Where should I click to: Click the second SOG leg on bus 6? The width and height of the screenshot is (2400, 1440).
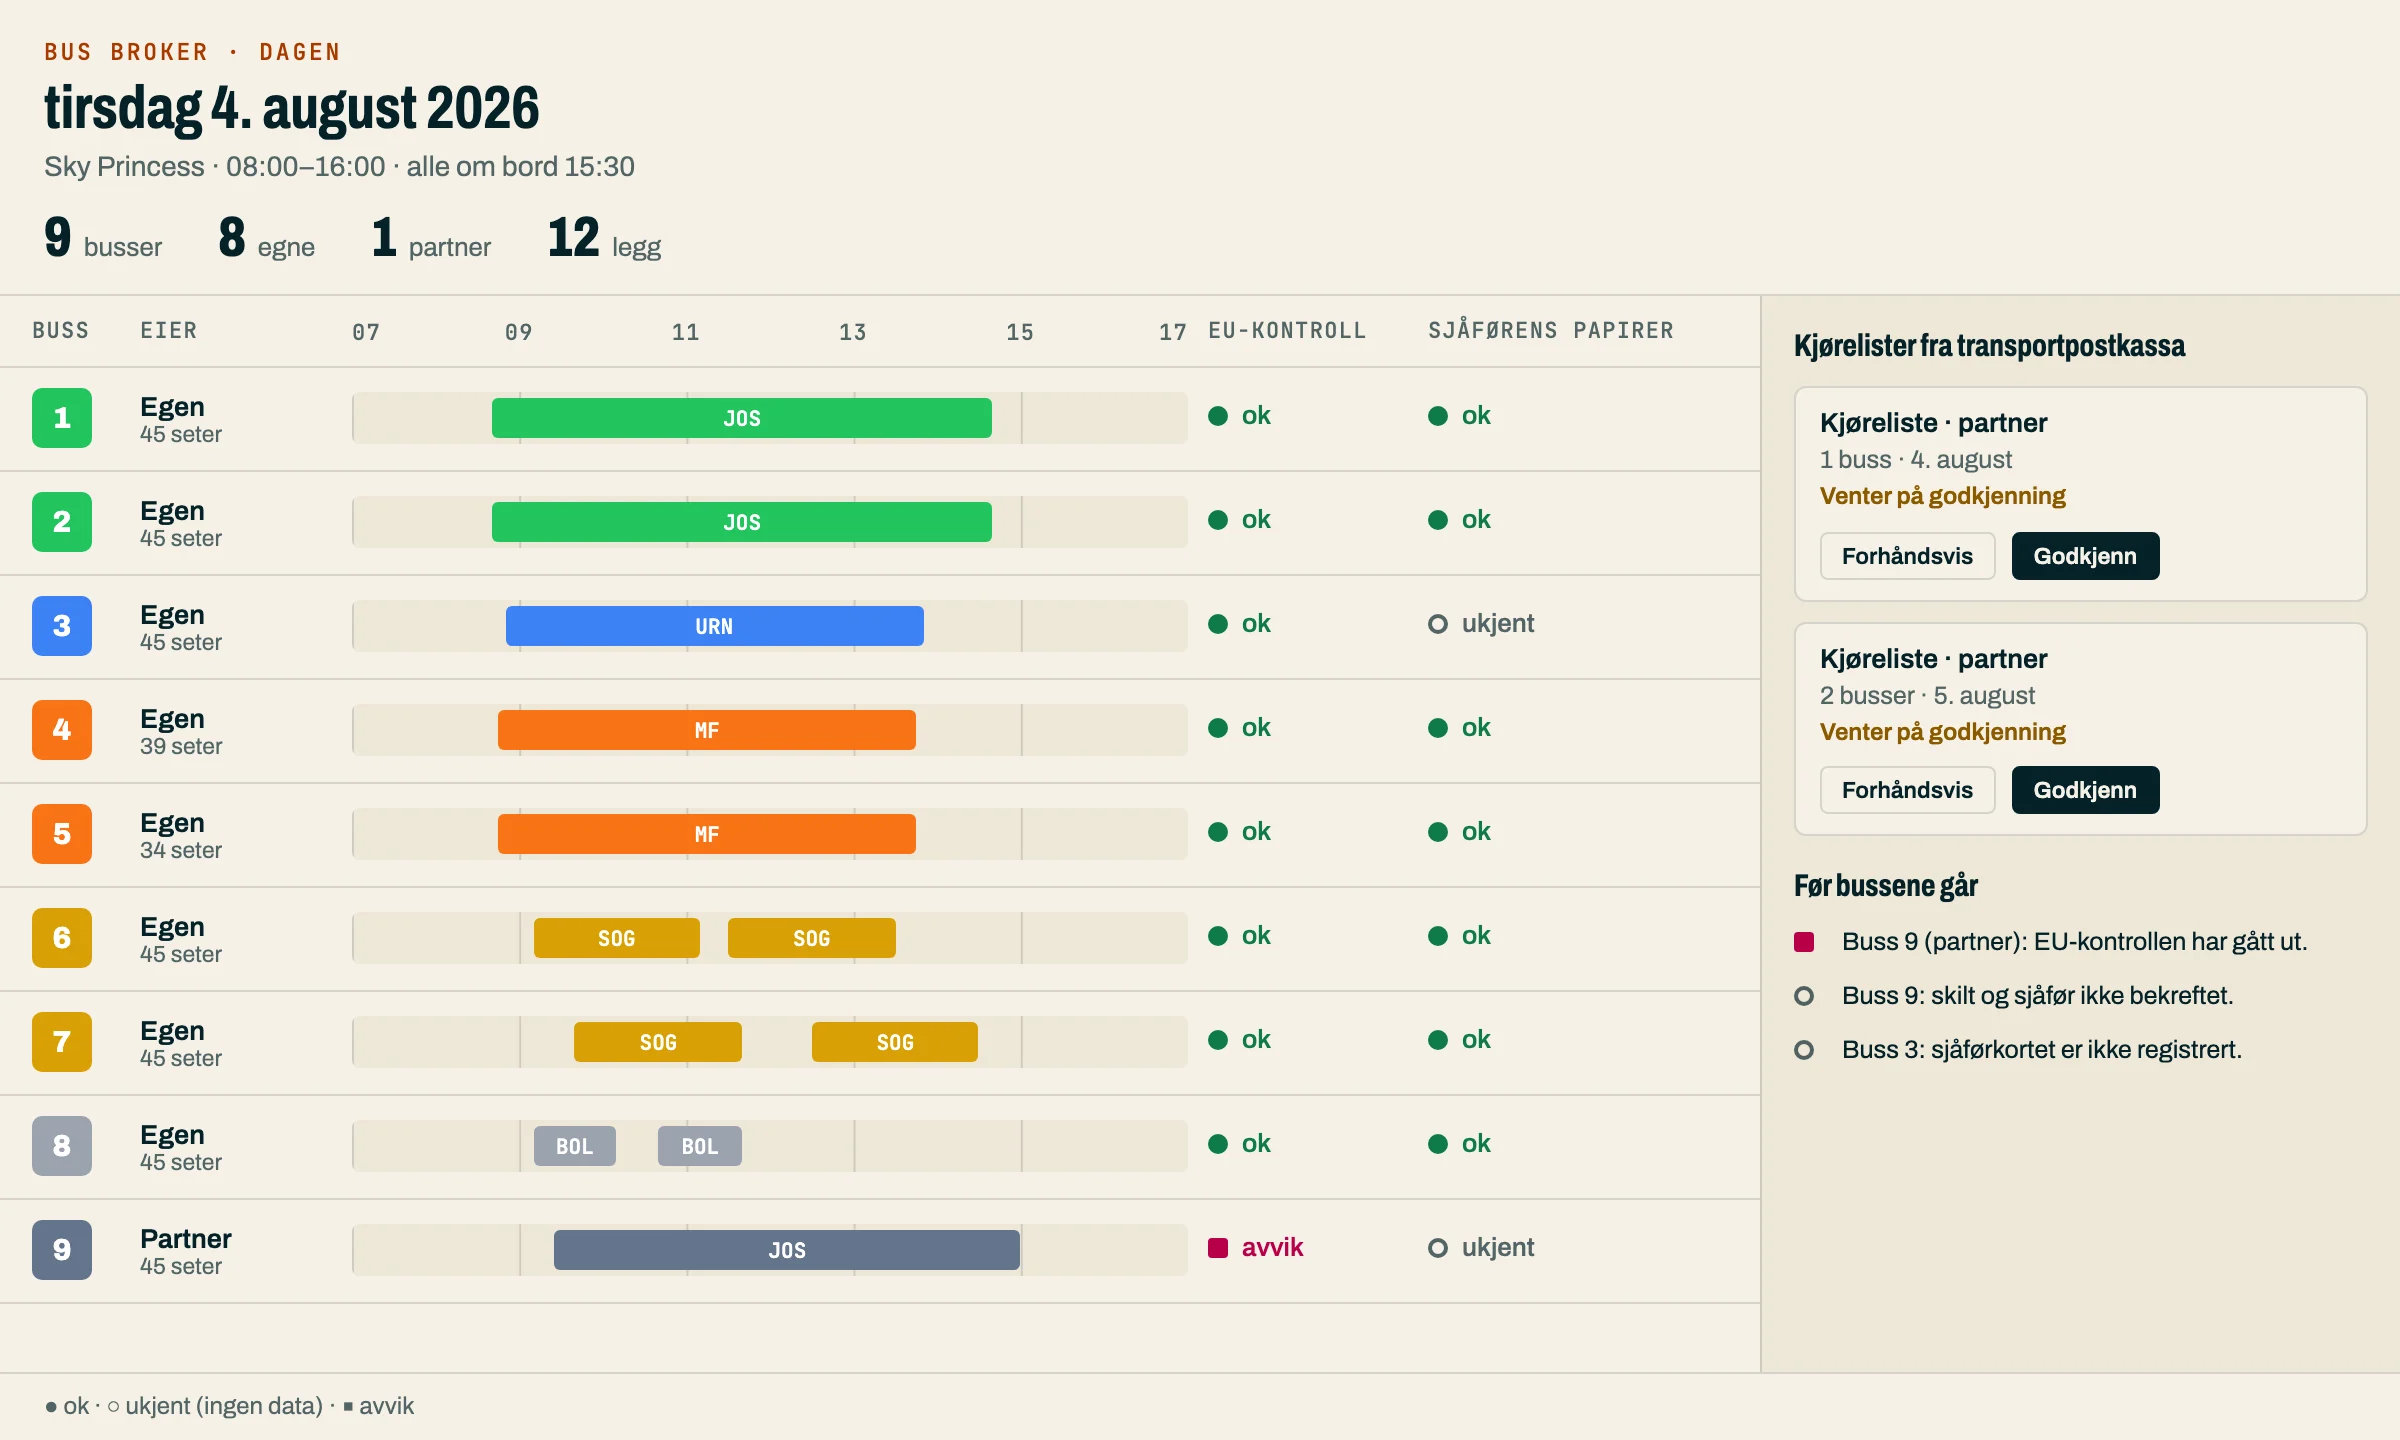[812, 938]
